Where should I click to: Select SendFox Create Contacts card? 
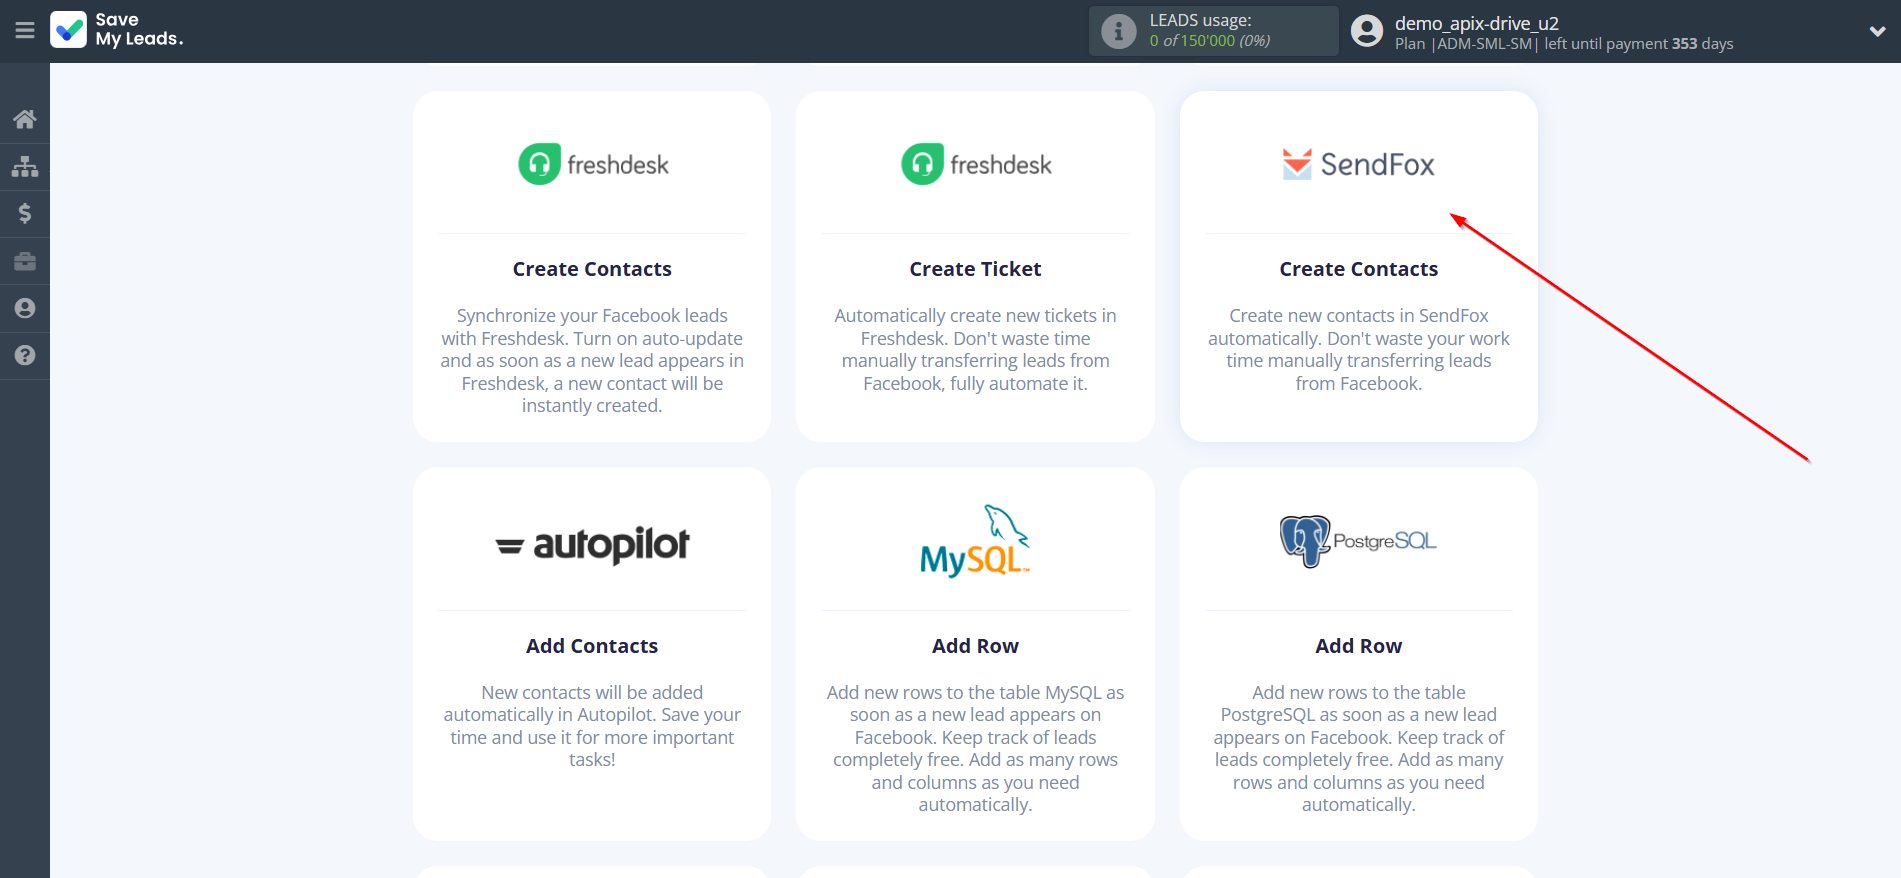(1358, 266)
